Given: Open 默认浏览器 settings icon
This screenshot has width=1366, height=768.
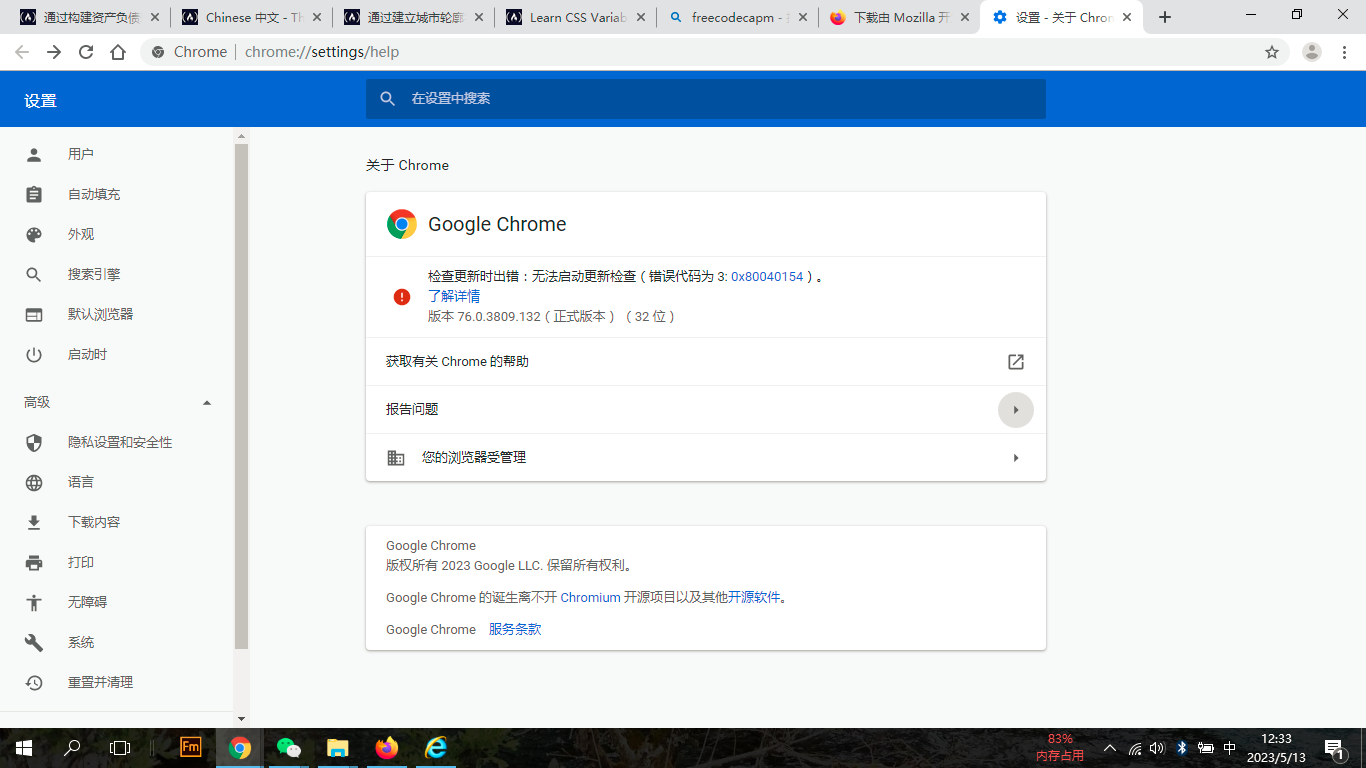Looking at the screenshot, I should 35,314.
